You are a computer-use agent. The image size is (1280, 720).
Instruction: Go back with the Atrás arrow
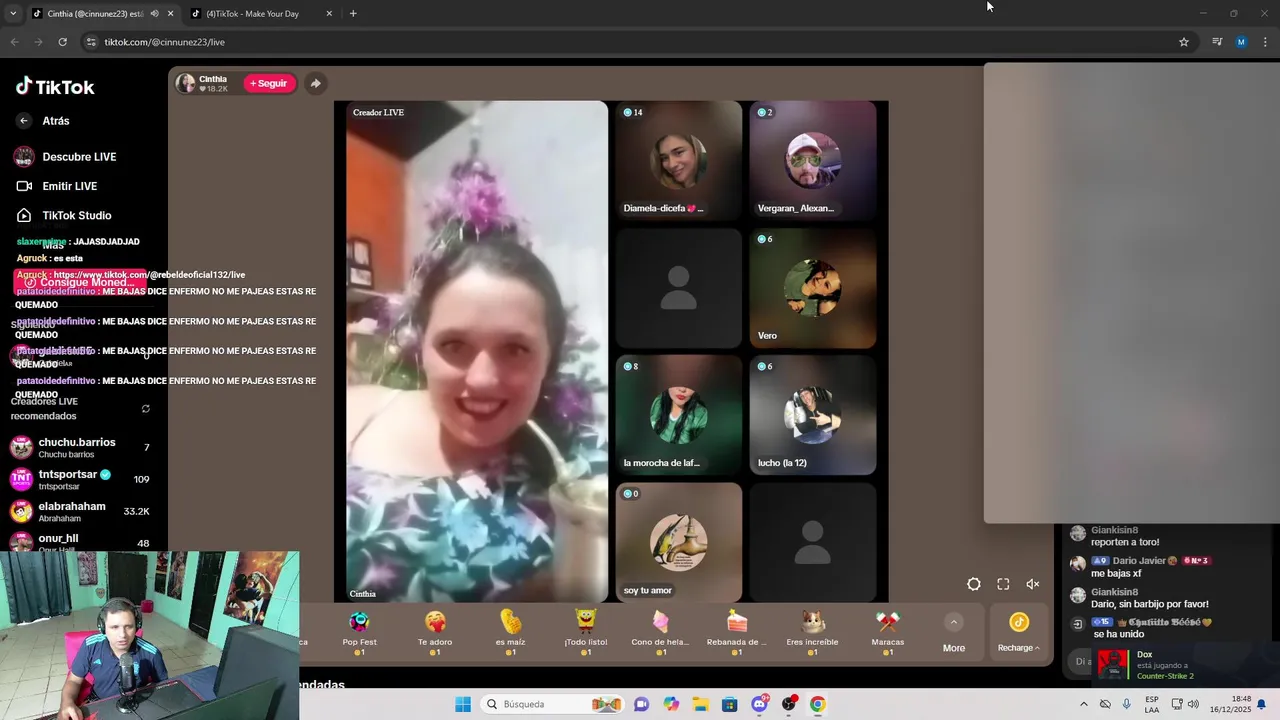[x=24, y=121]
